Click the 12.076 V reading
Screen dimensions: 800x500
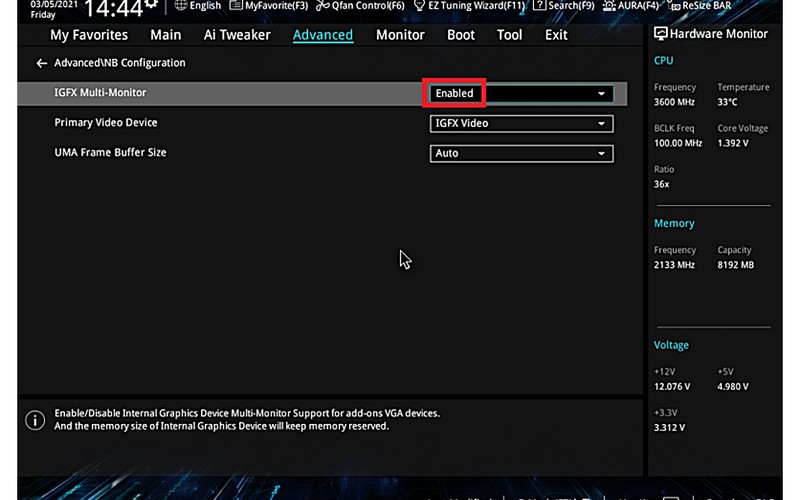coord(672,386)
